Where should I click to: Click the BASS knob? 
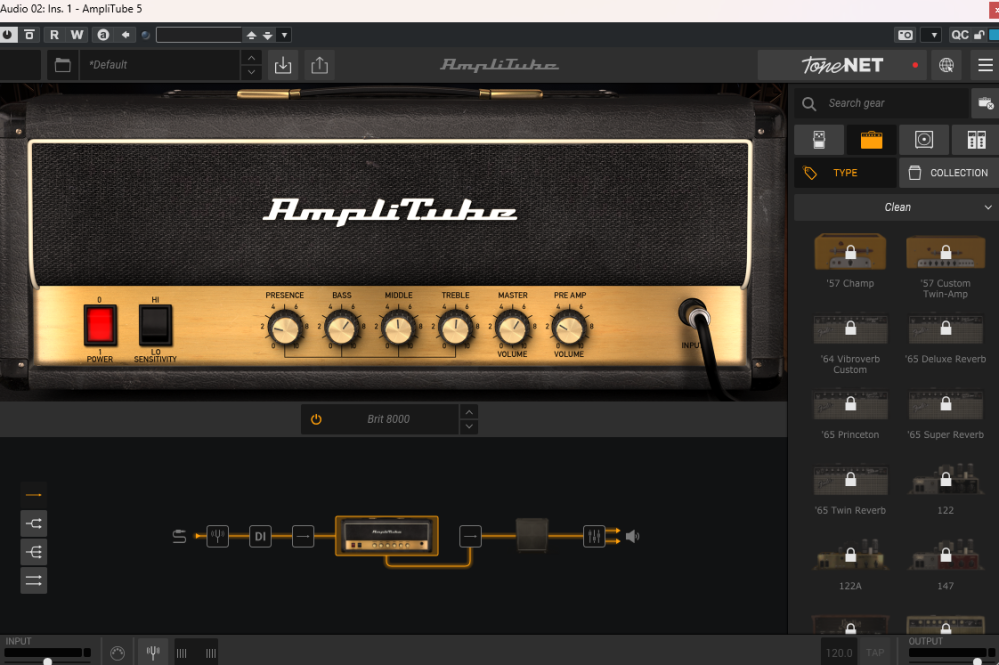(341, 329)
